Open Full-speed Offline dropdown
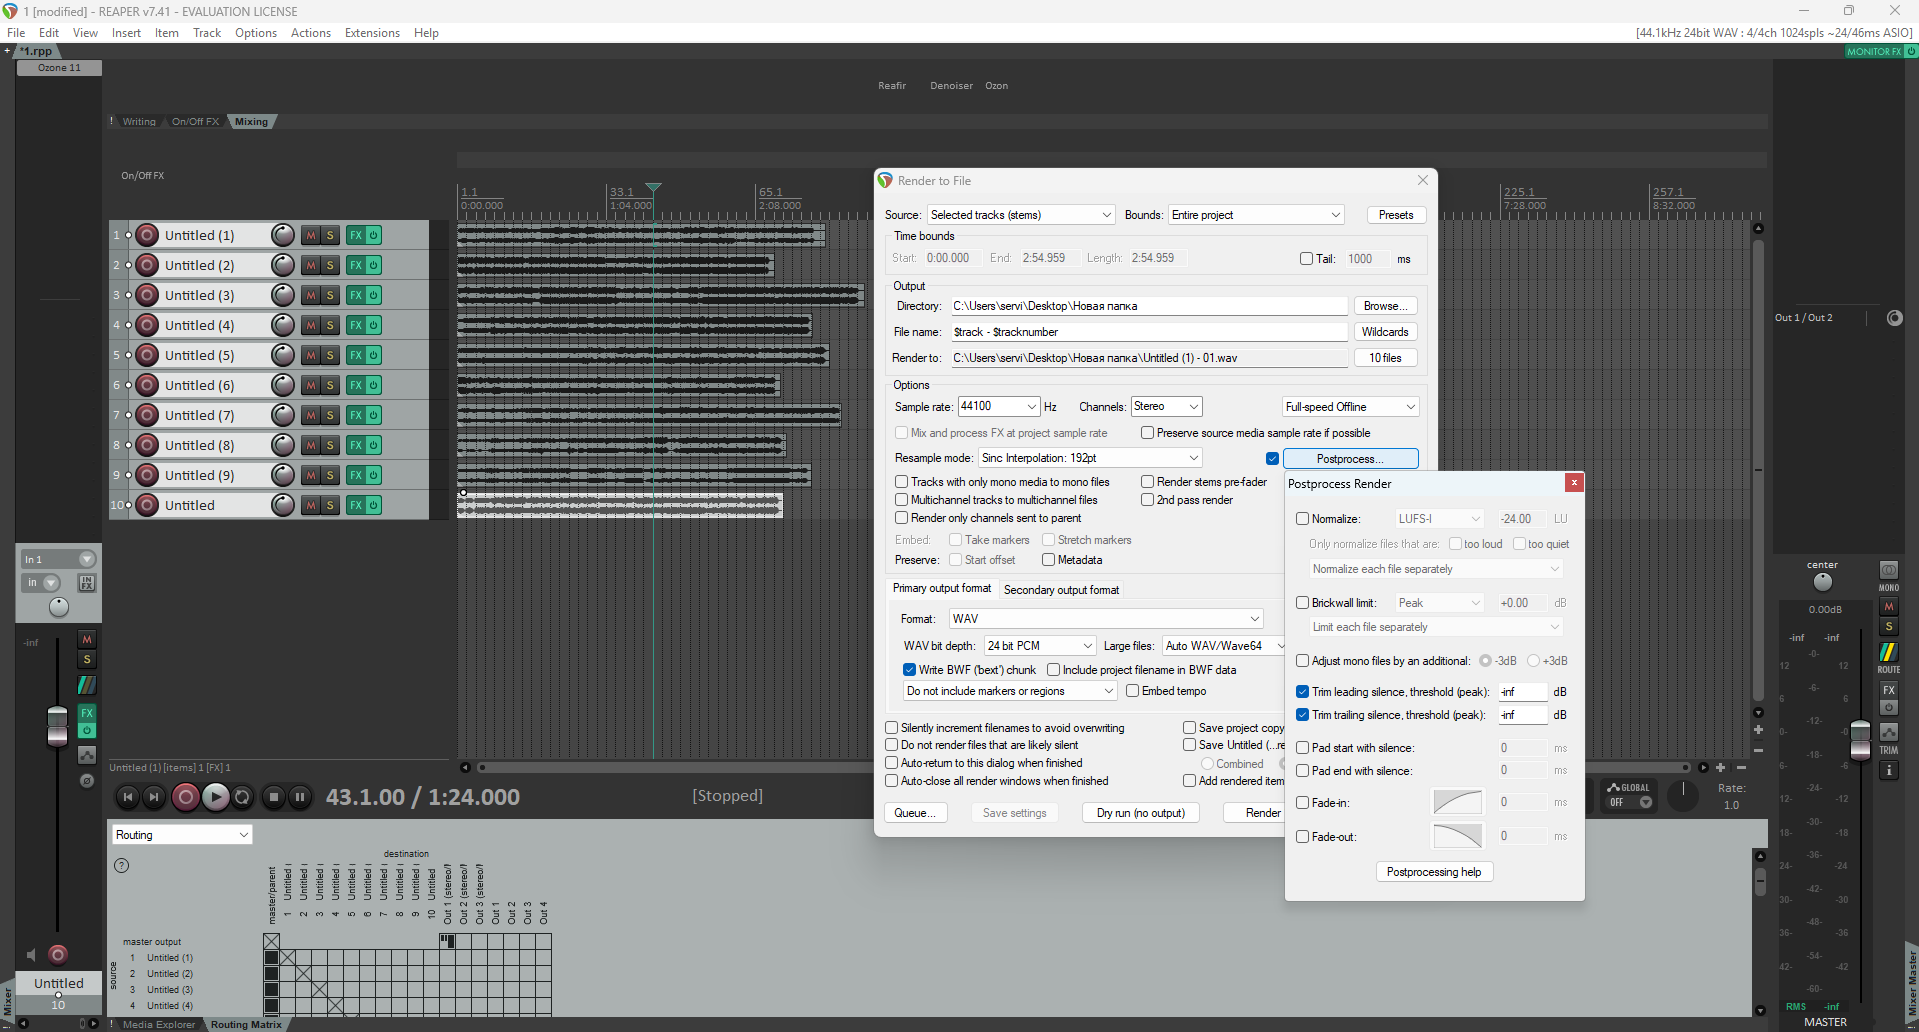1919x1032 pixels. 1350,407
